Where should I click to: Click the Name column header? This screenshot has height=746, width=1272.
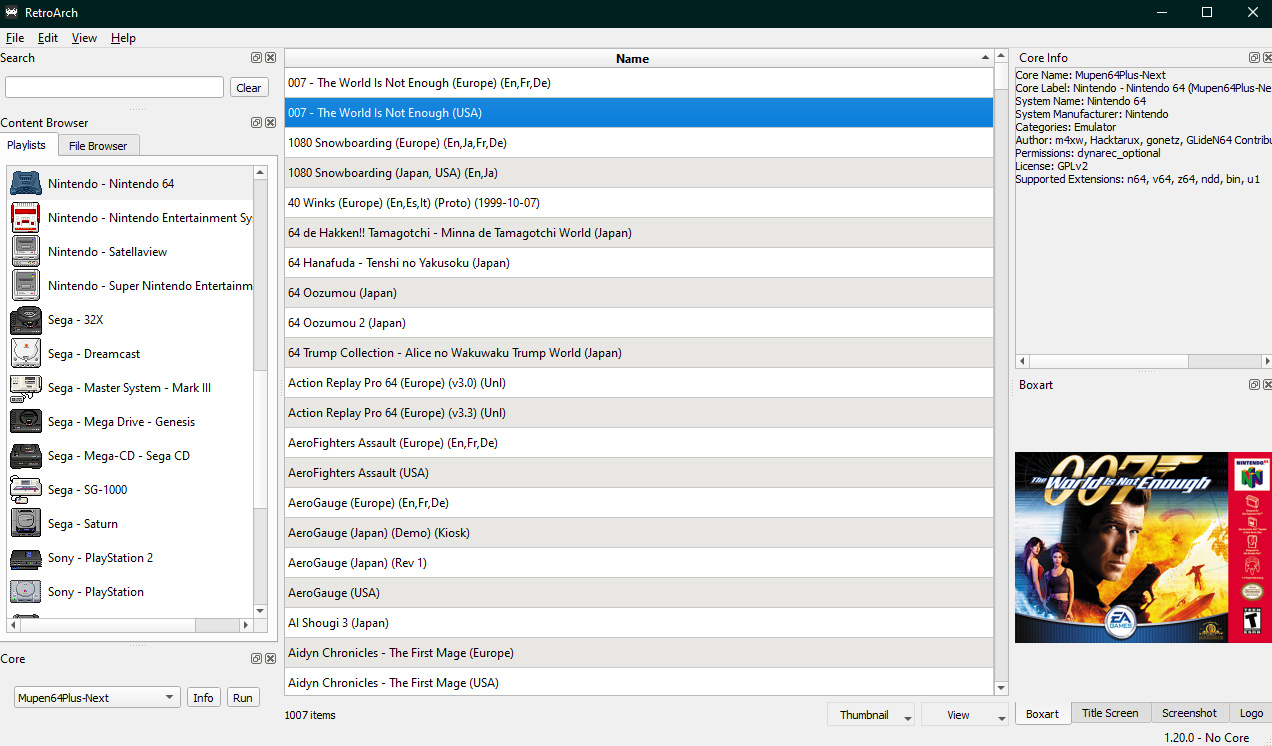tap(639, 58)
